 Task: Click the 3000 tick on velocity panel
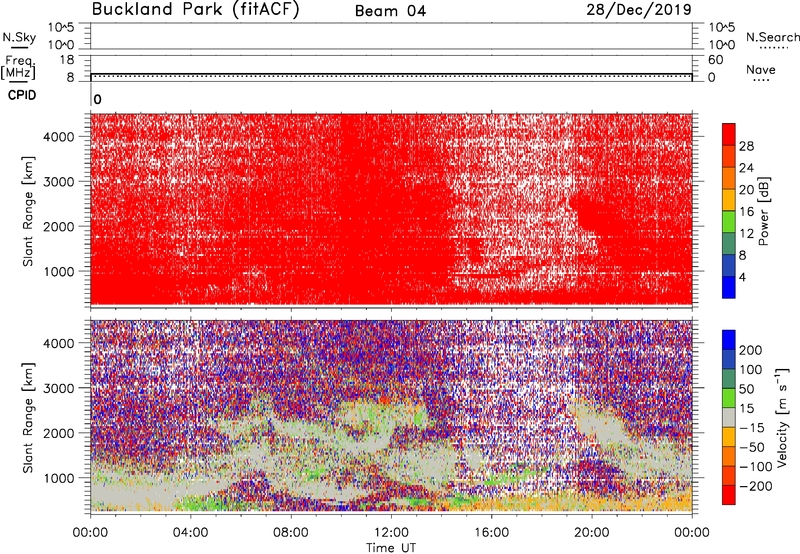pyautogui.click(x=58, y=388)
